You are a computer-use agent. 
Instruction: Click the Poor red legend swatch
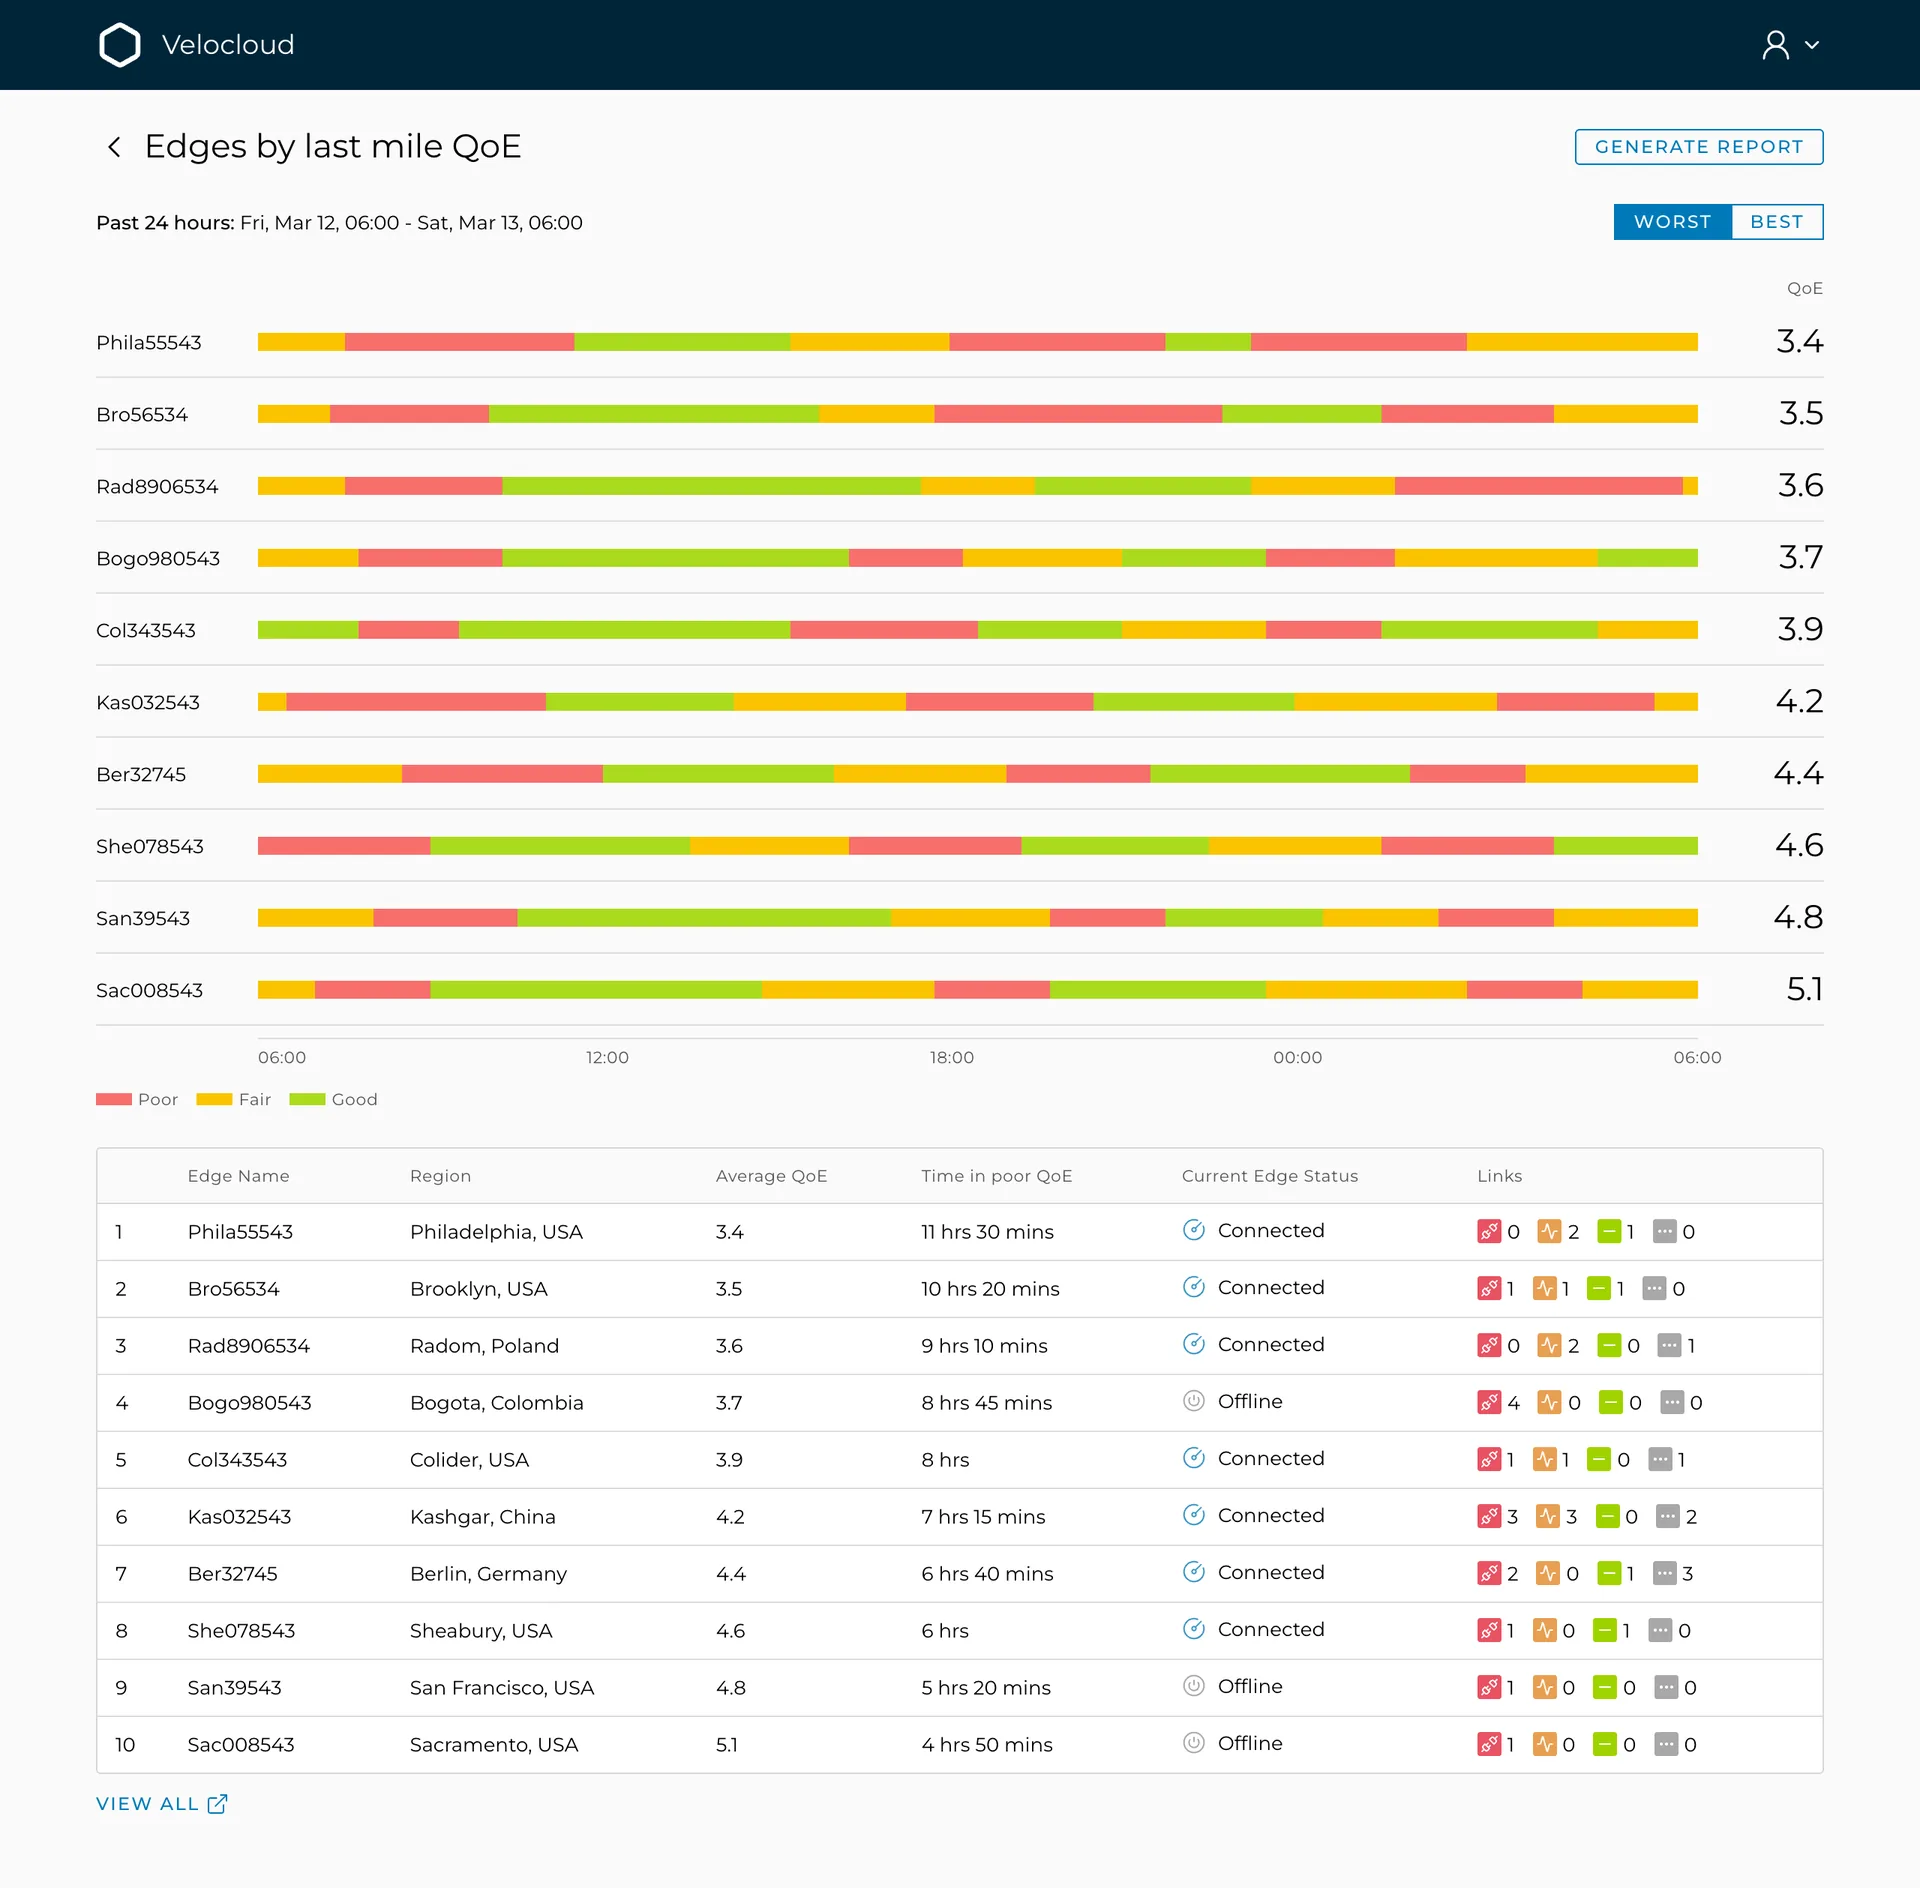pyautogui.click(x=113, y=1099)
